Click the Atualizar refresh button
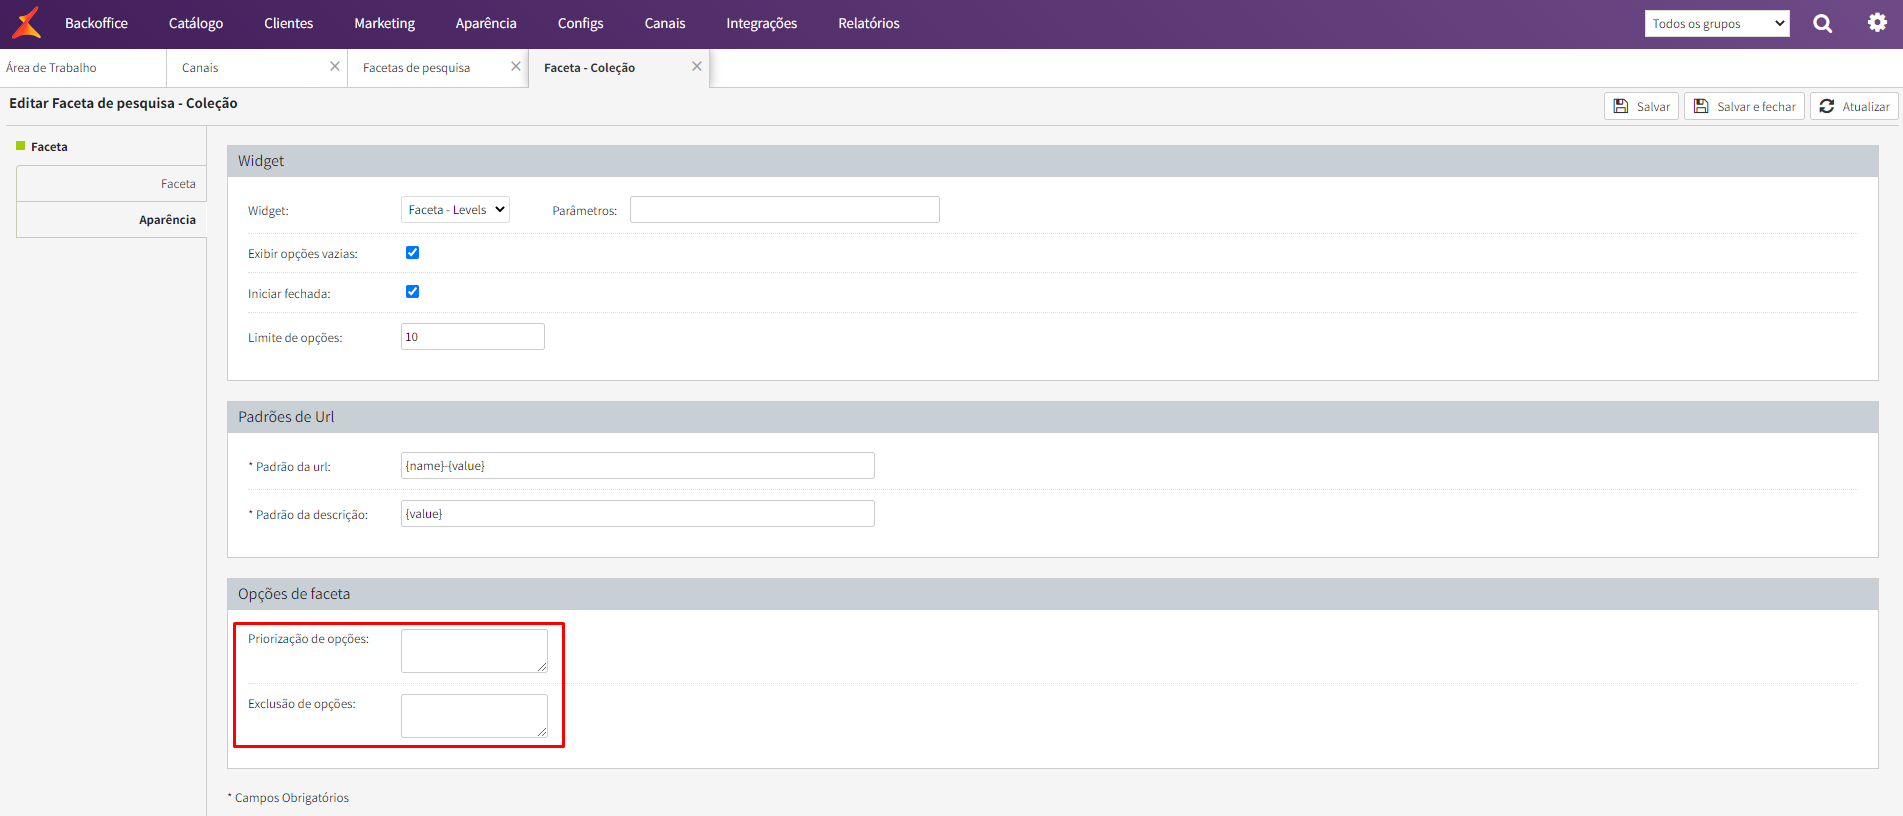The image size is (1903, 816). pyautogui.click(x=1854, y=106)
